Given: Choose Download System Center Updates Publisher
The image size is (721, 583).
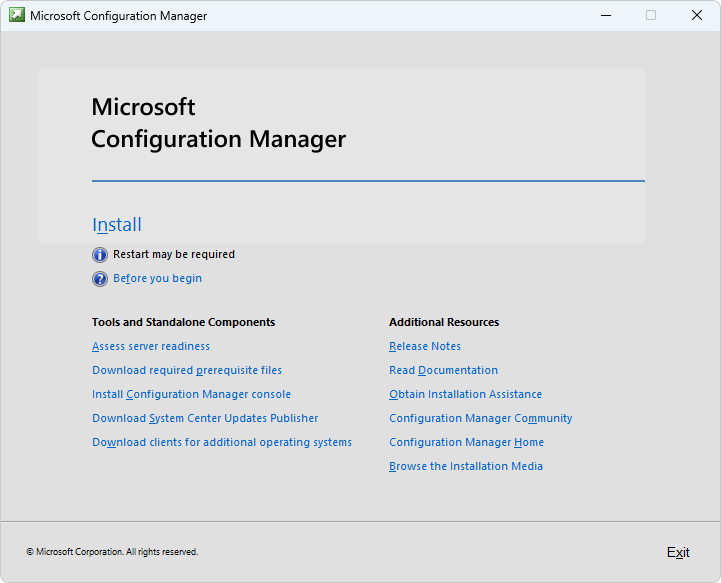Looking at the screenshot, I should coord(205,418).
